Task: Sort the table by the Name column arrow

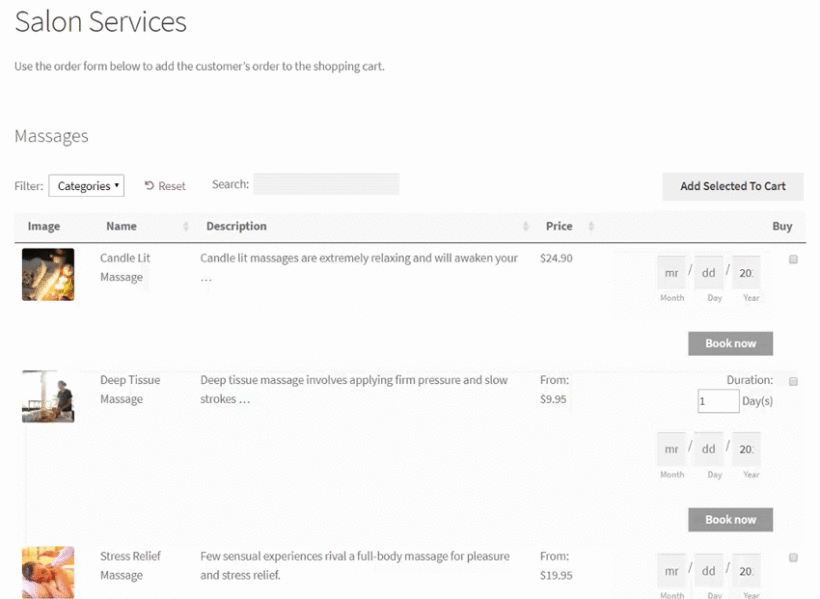Action: point(188,226)
